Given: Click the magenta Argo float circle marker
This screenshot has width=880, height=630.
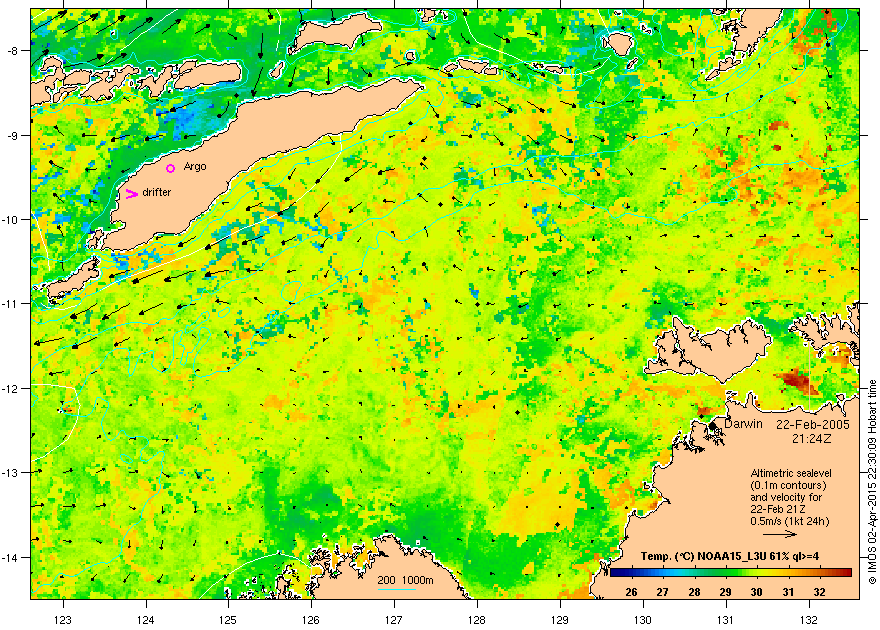Looking at the screenshot, I should tap(171, 168).
